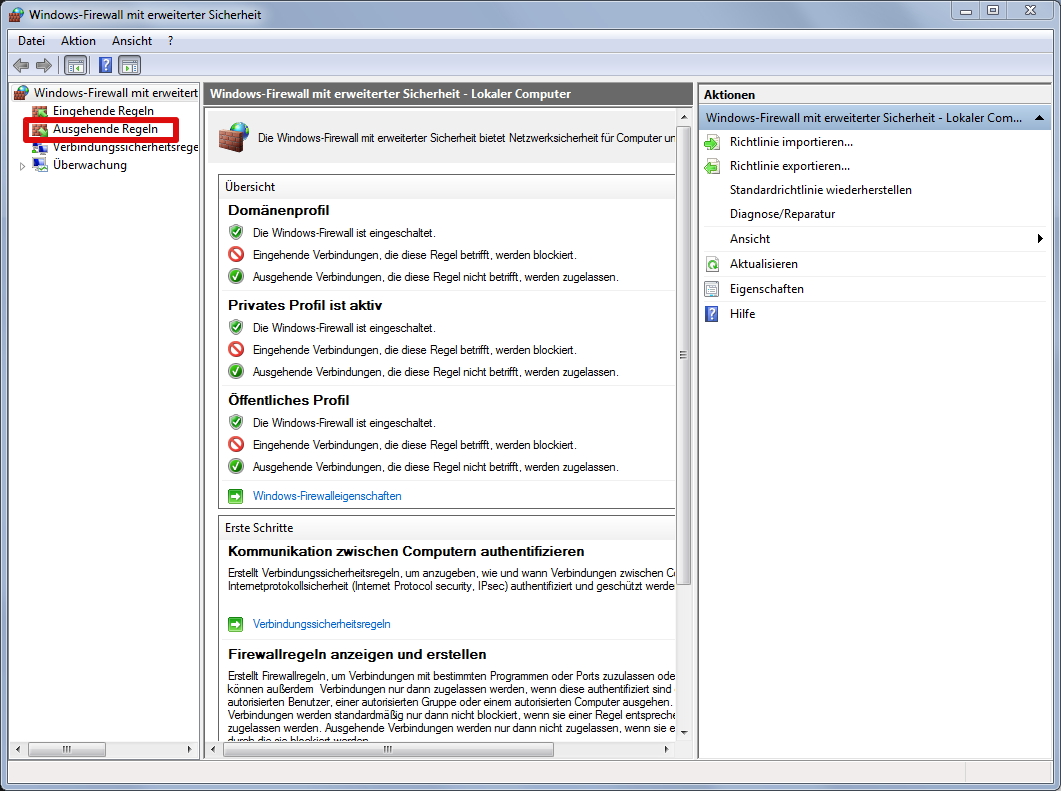This screenshot has height=791, width=1061.
Task: Click the green check icon under Domänenprofil firewall status
Action: (x=235, y=233)
